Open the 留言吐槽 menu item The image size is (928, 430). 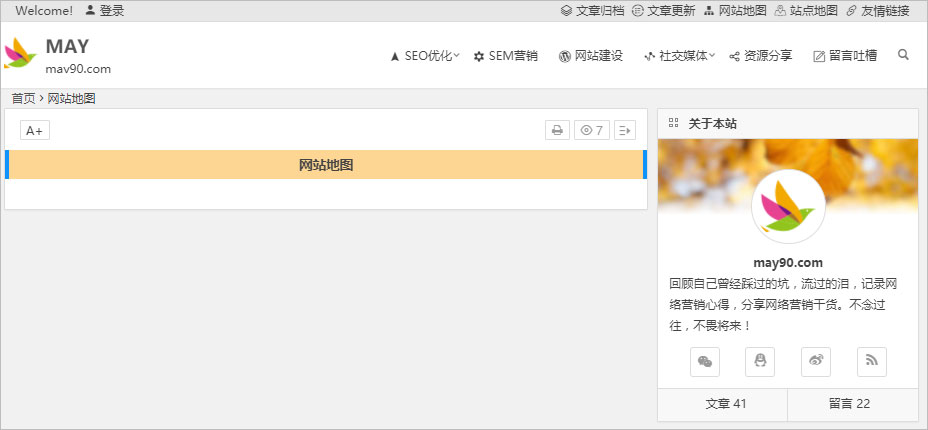[845, 56]
